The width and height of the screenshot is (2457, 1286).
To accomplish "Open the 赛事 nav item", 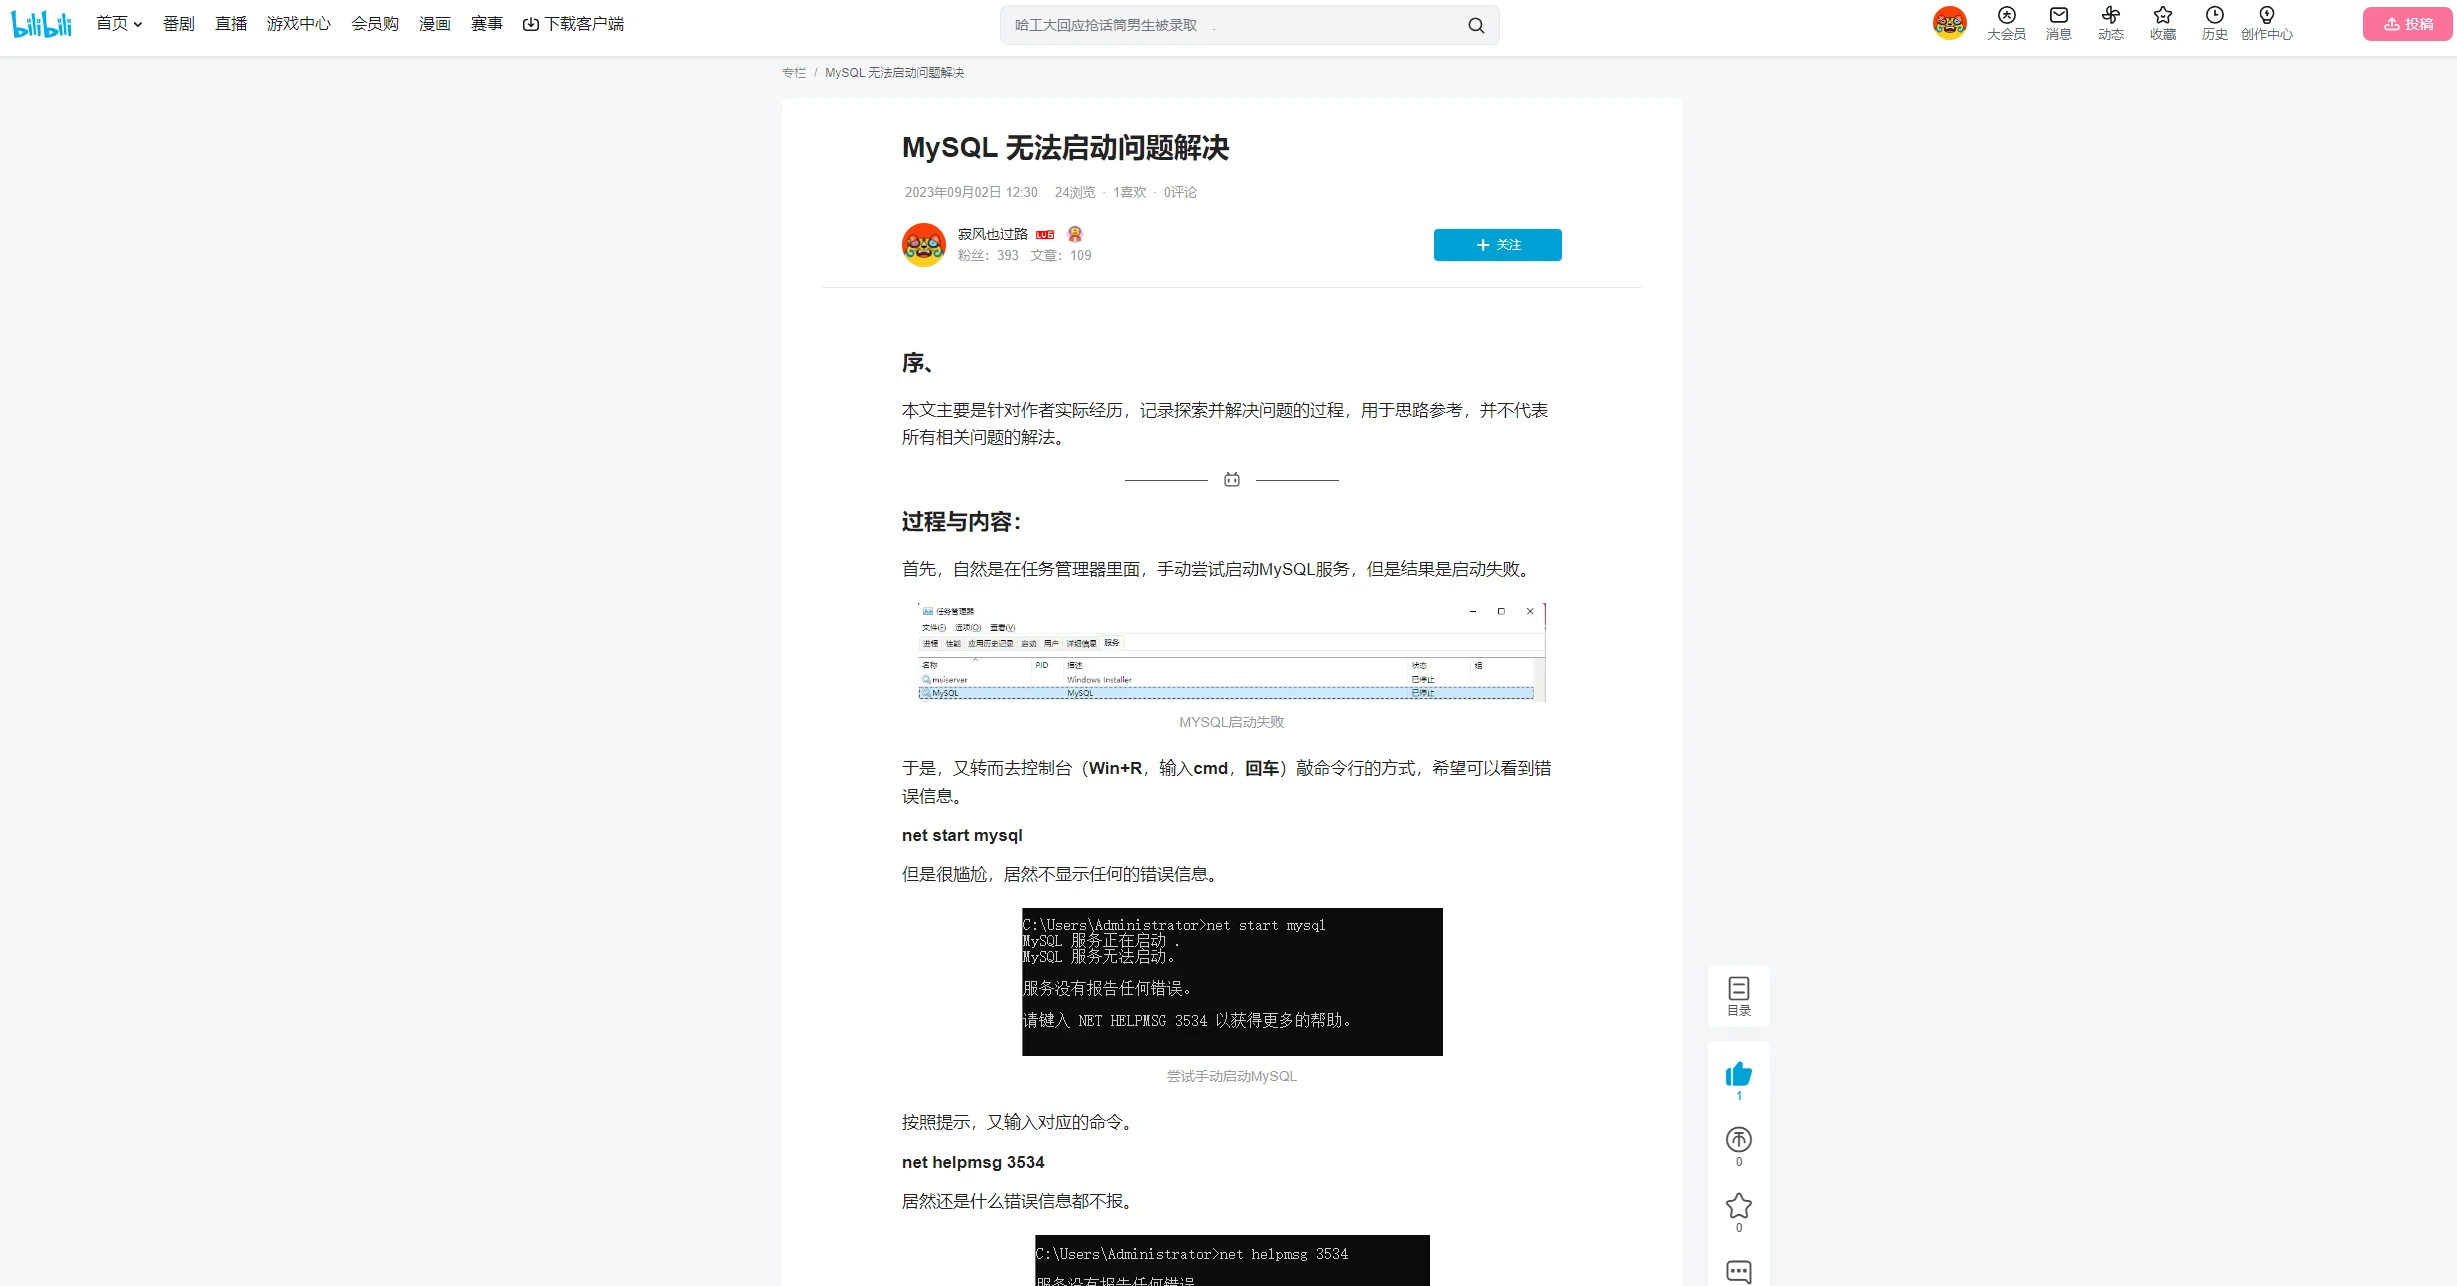I will pyautogui.click(x=487, y=24).
